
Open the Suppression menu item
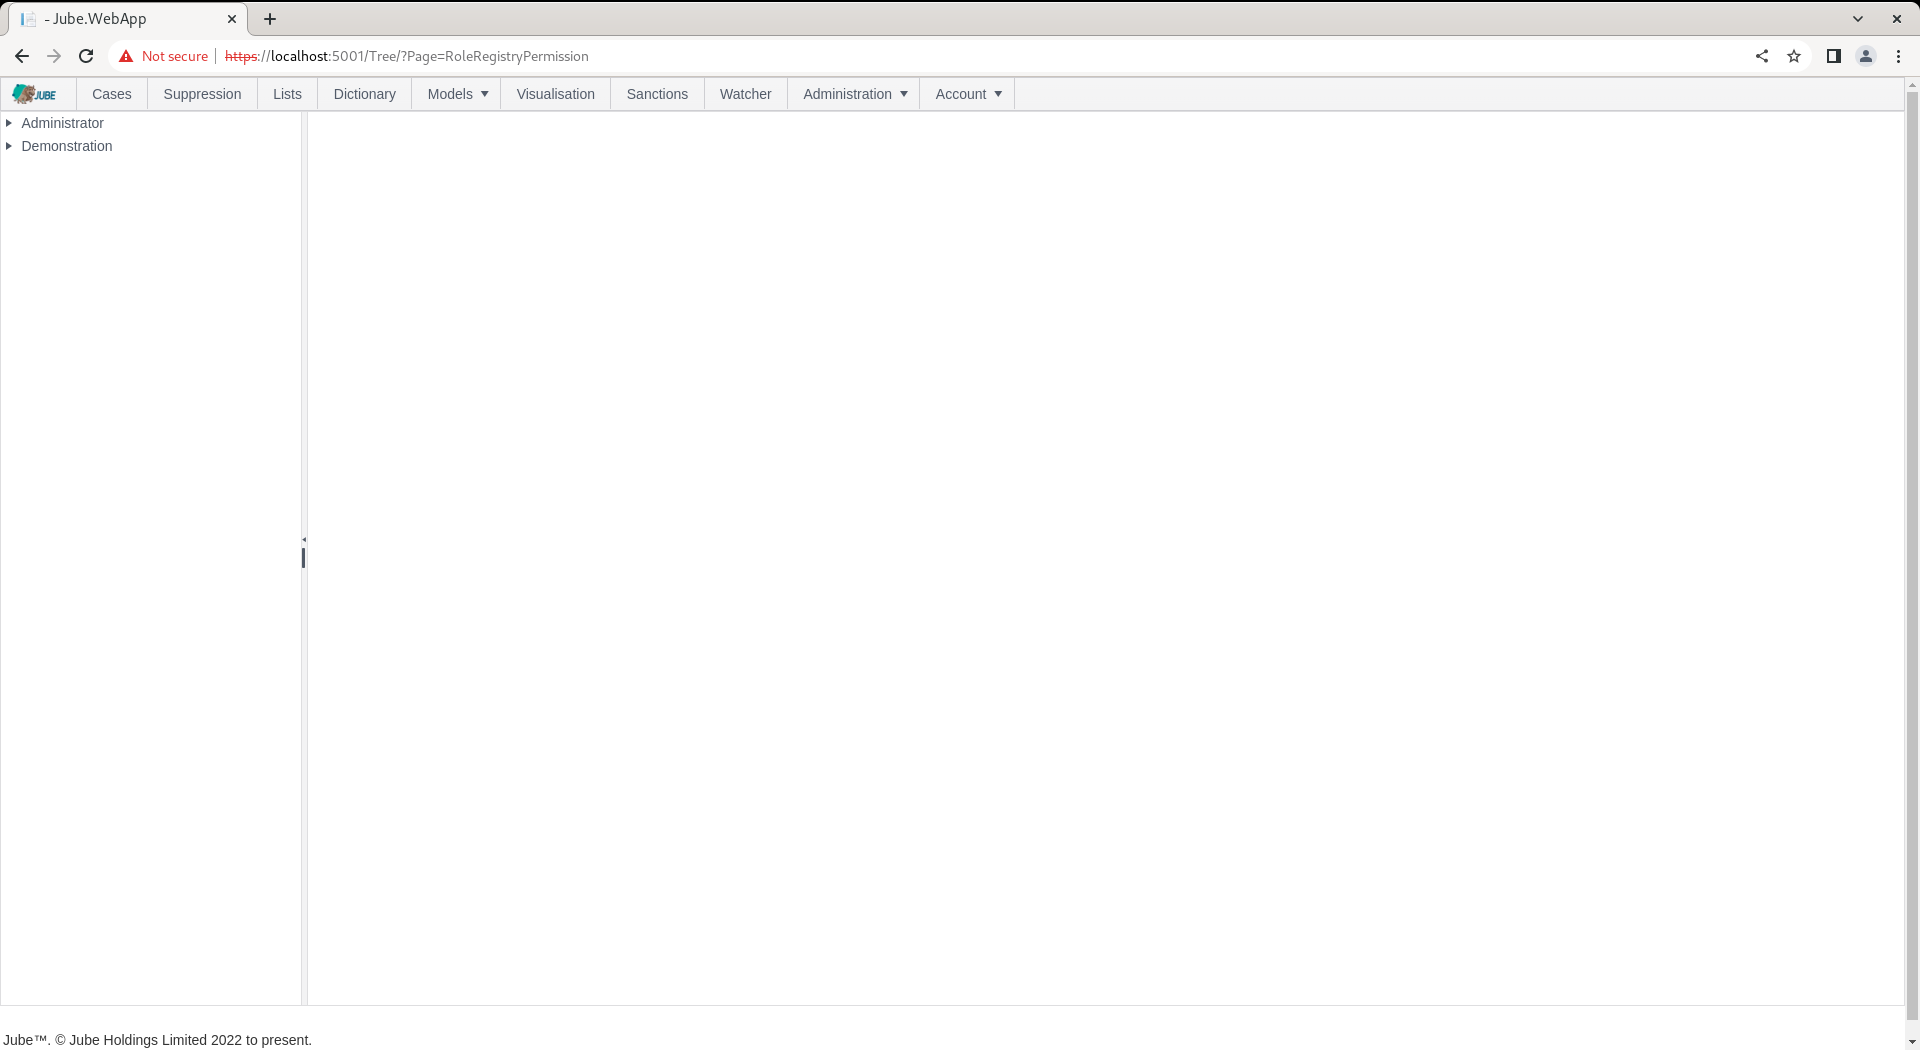(x=202, y=94)
